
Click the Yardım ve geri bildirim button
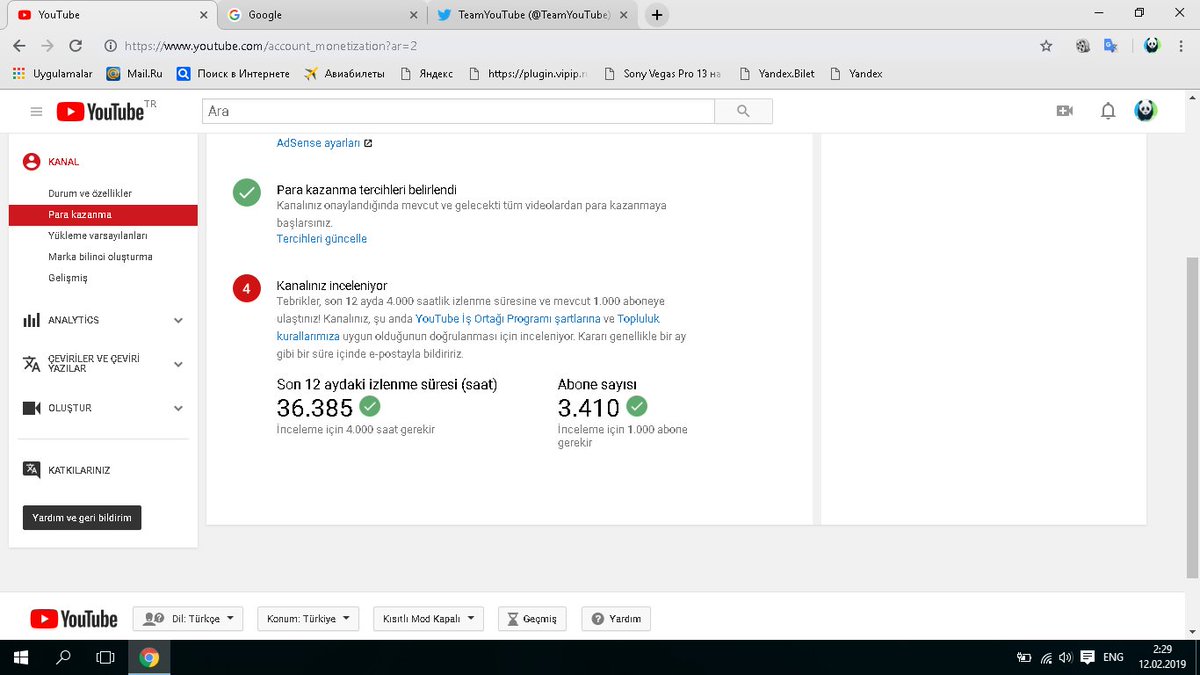pos(82,518)
